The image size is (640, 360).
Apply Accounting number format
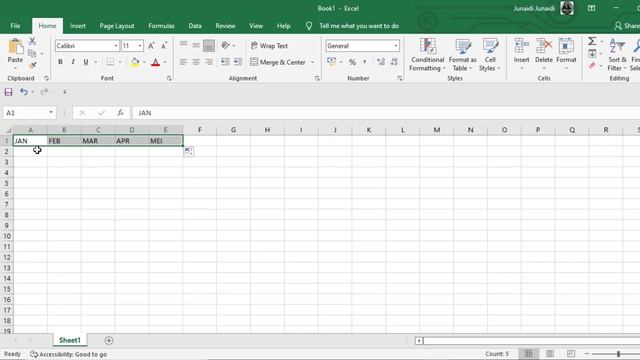331,62
